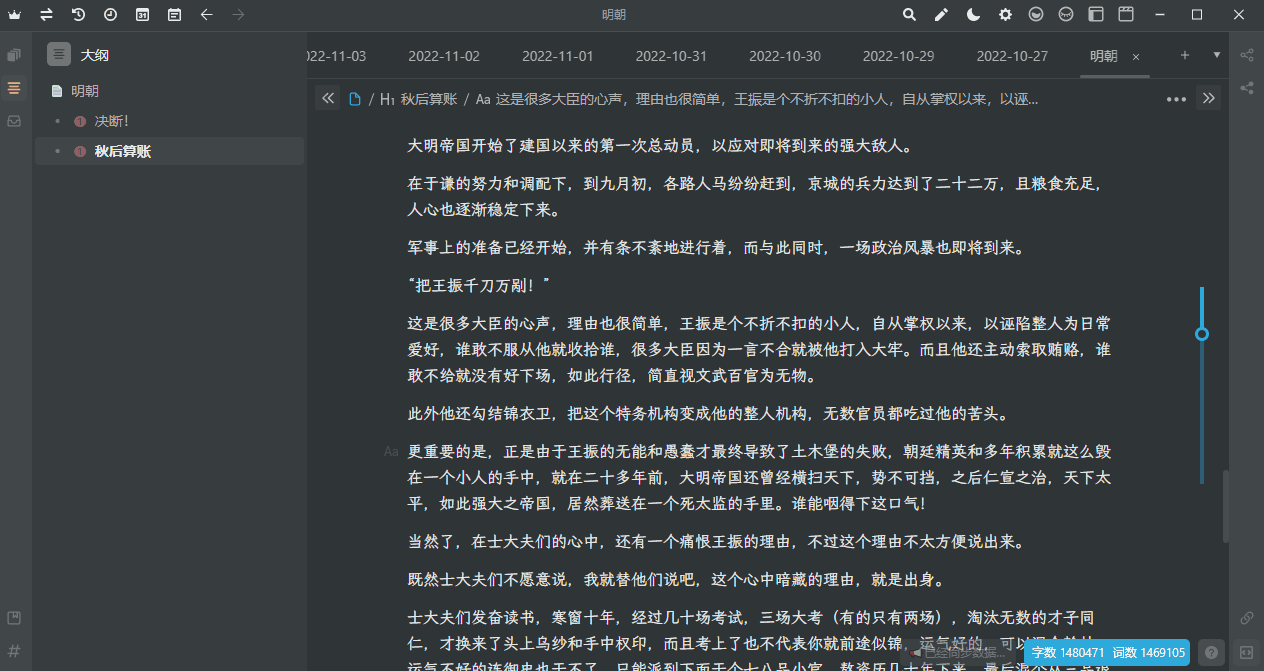Open settings gear icon

click(x=1005, y=15)
